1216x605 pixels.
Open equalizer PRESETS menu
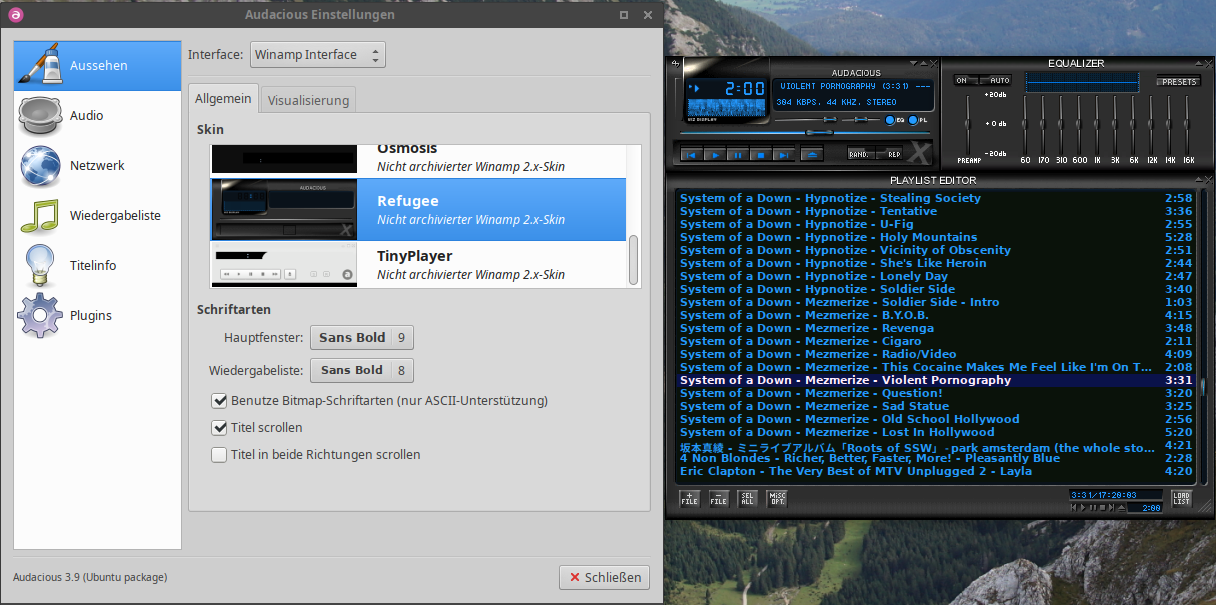coord(1179,81)
